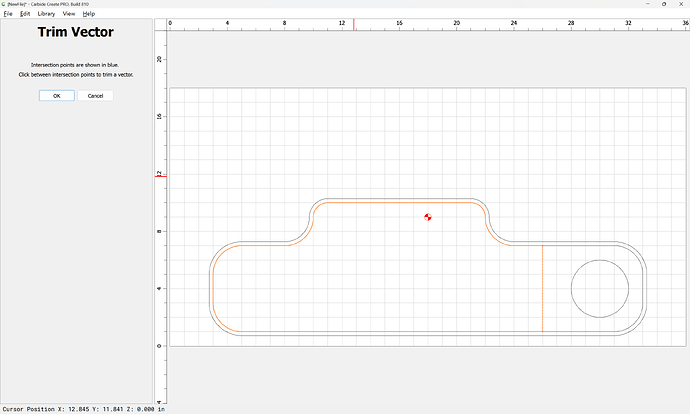Screen dimensions: 690x414
Task: Open the Help menu
Action: tap(88, 14)
